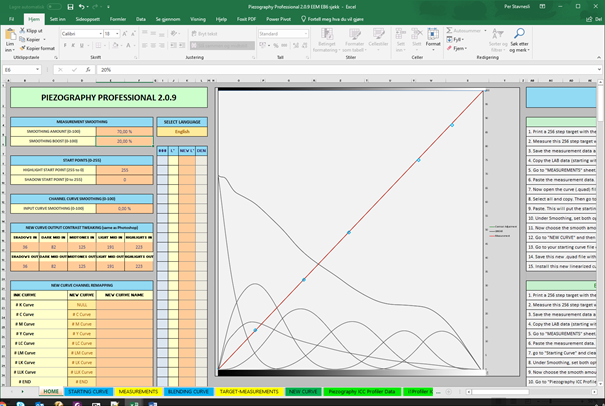This screenshot has width=605, height=406.
Task: Switch to the BLENDING CURVE sheet tab
Action: coord(187,392)
